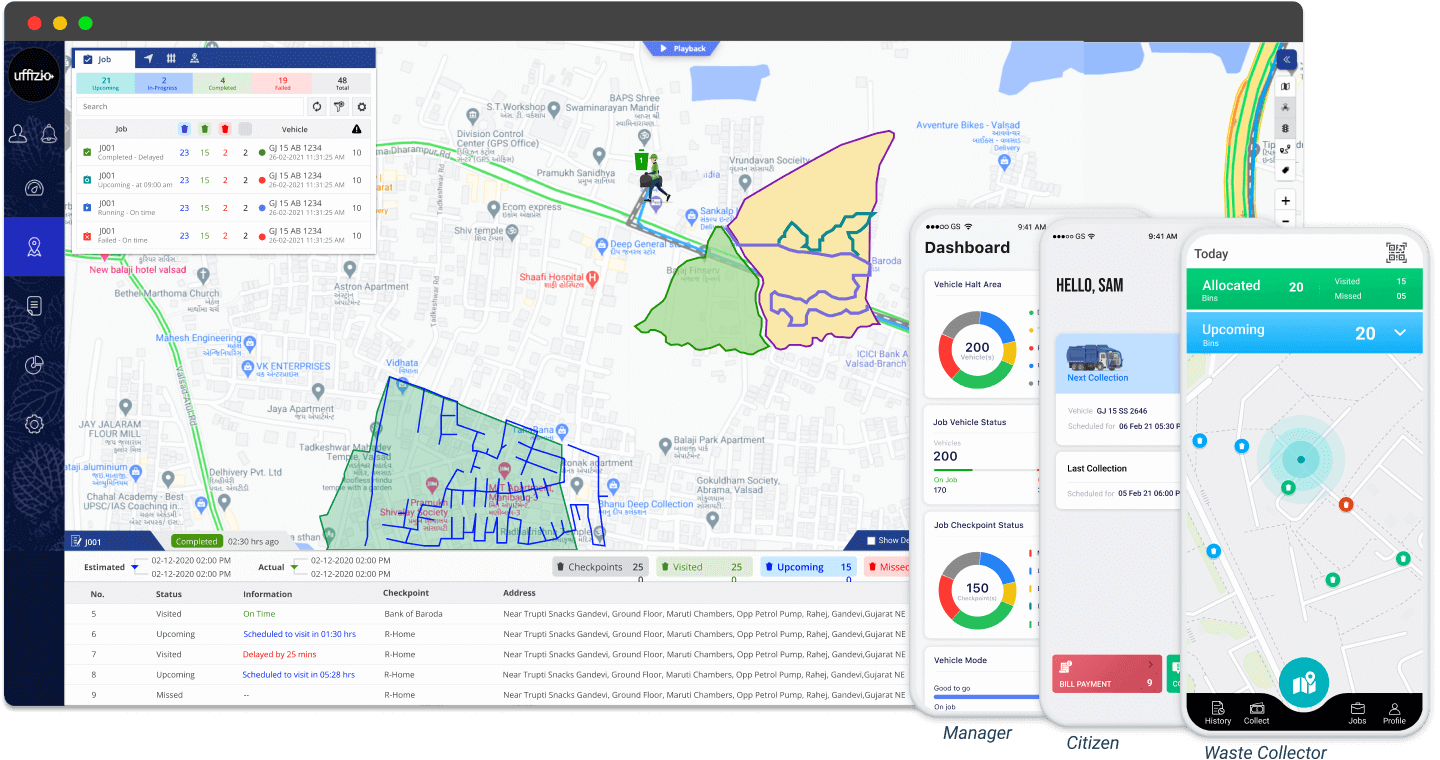The height and width of the screenshot is (760, 1440).
Task: Click the waste collector marker on map
Action: (652, 178)
